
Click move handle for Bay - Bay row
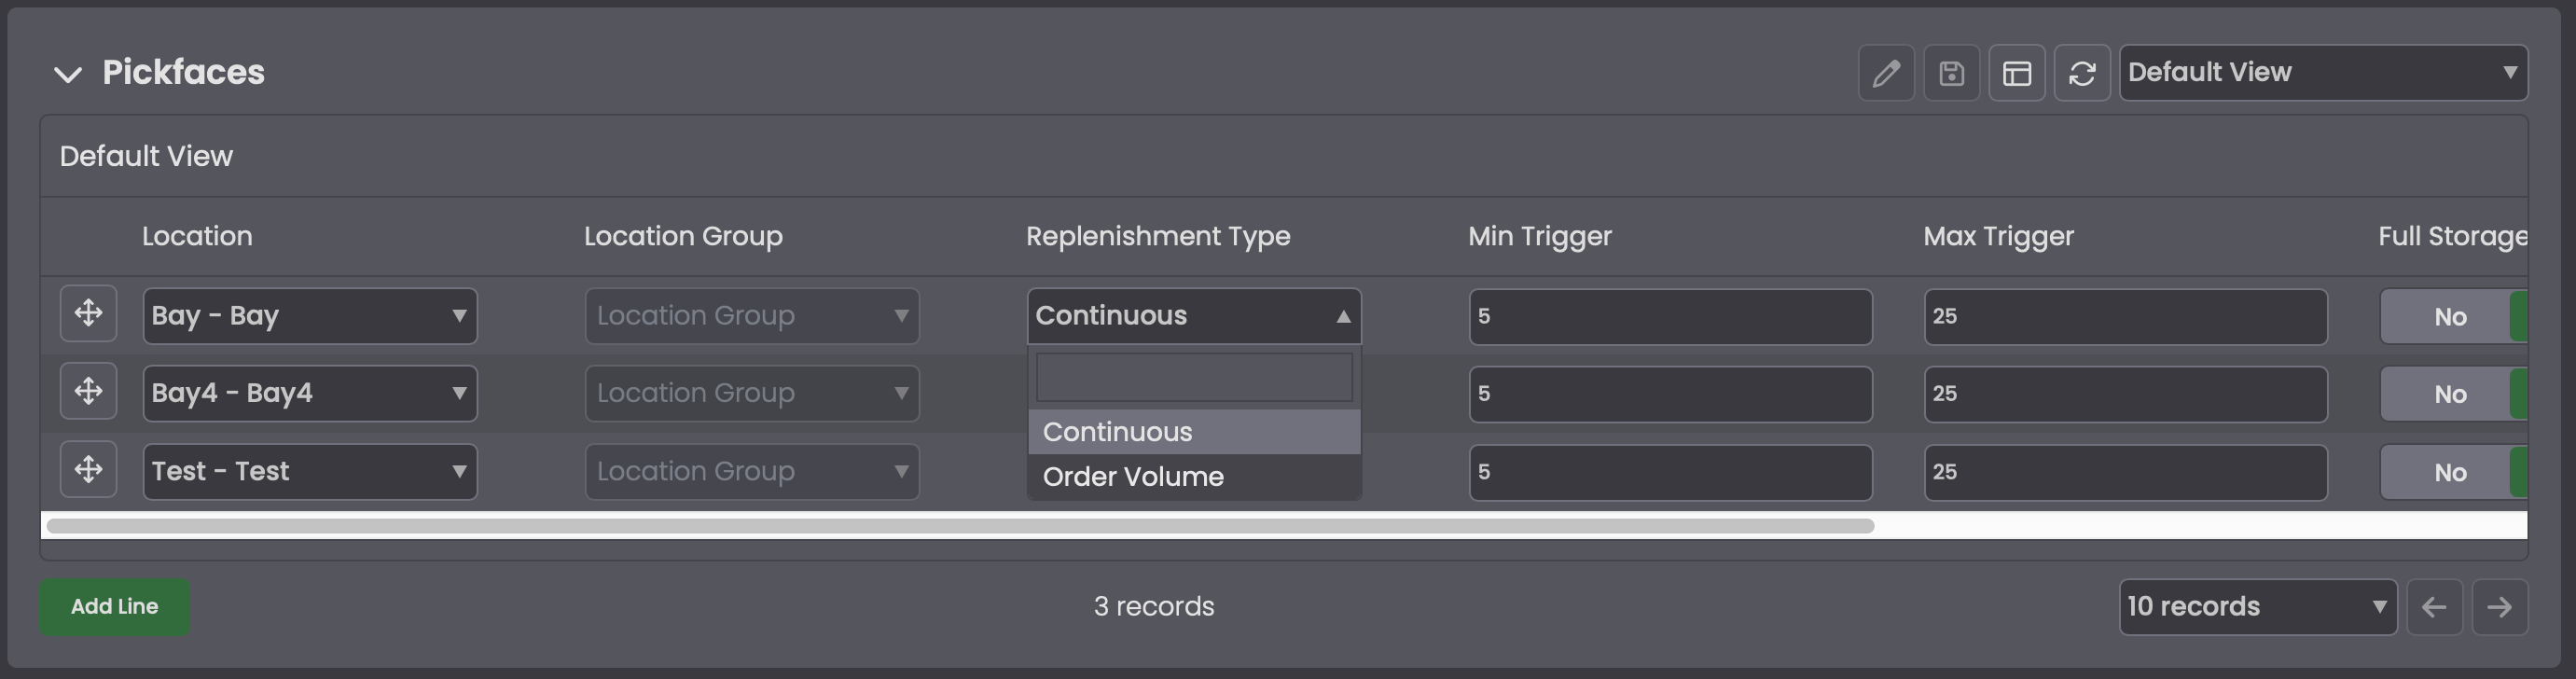89,314
